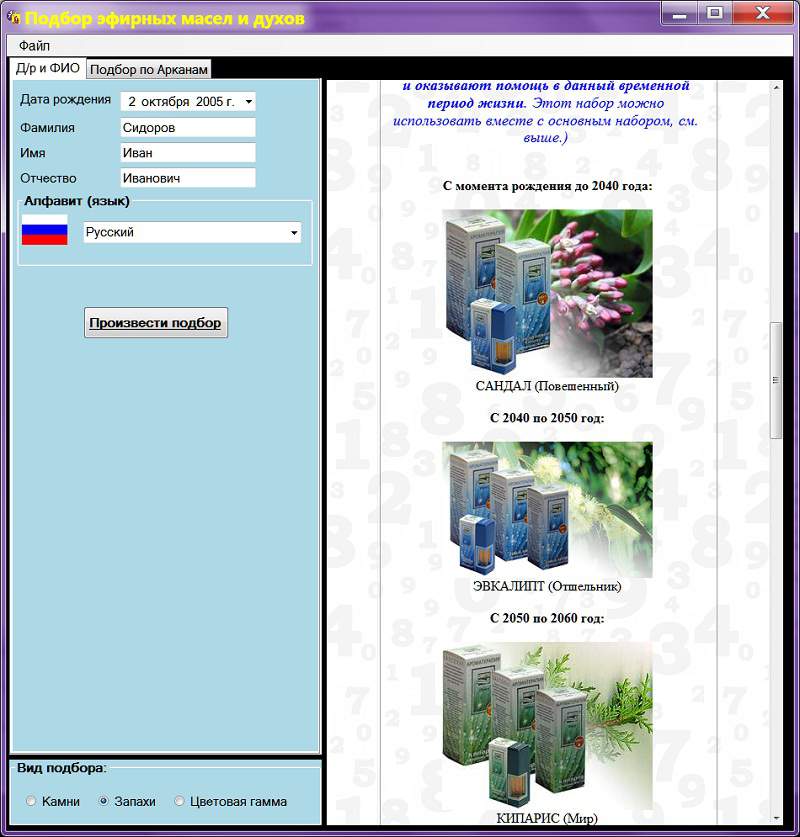Viewport: 800px width, 837px height.
Task: Click the scrollbar up arrow in results
Action: (776, 86)
